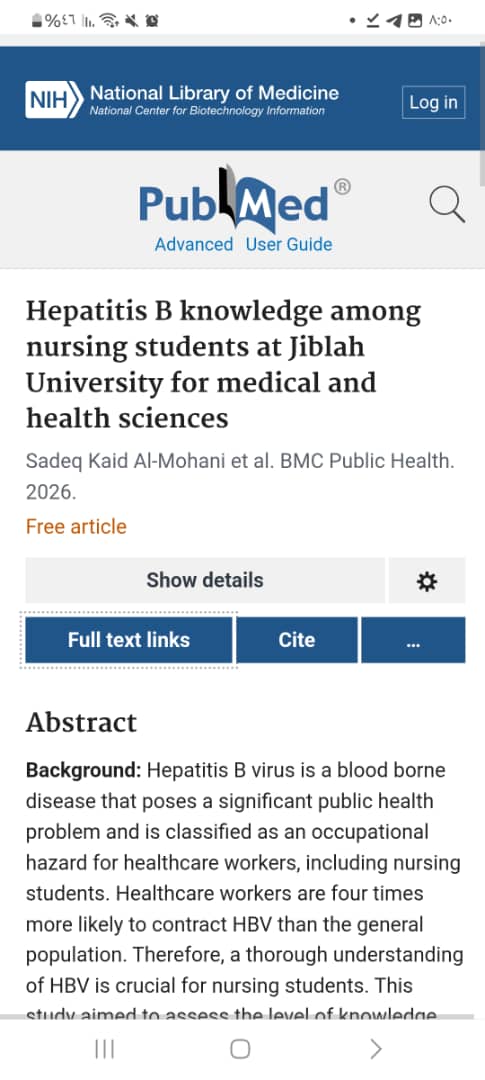The image size is (485, 1080).
Task: Expand Show details section
Action: pyautogui.click(x=205, y=581)
